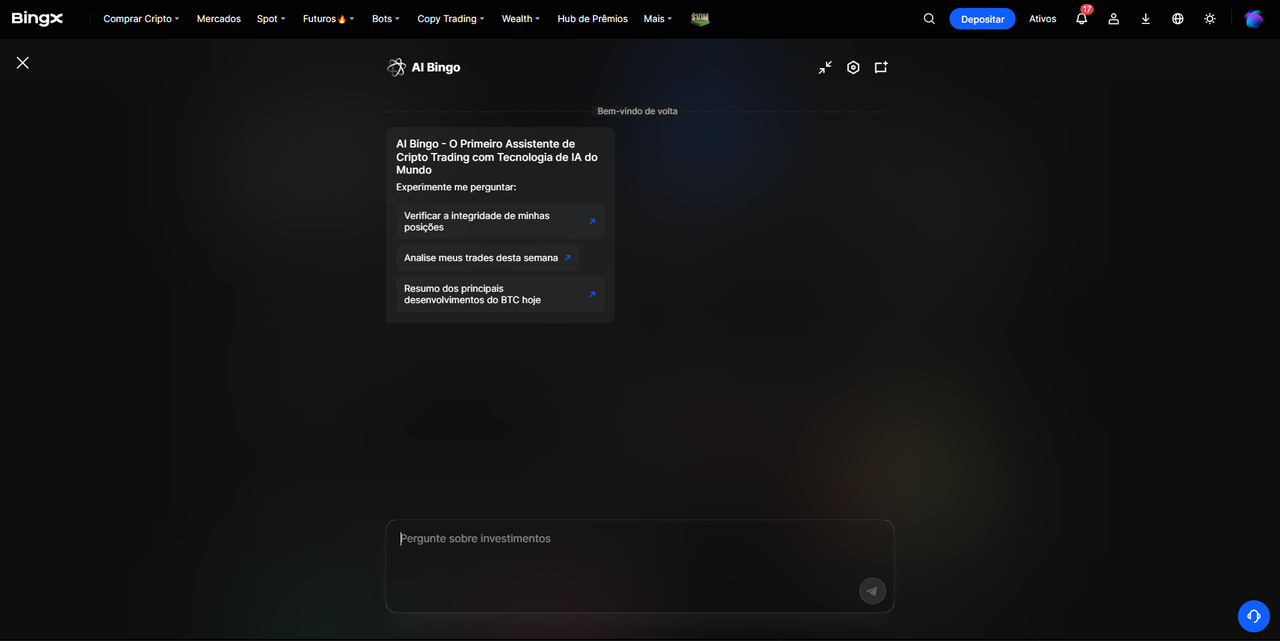Click the AI Bingo logo icon
The height and width of the screenshot is (641, 1280).
[x=396, y=67]
